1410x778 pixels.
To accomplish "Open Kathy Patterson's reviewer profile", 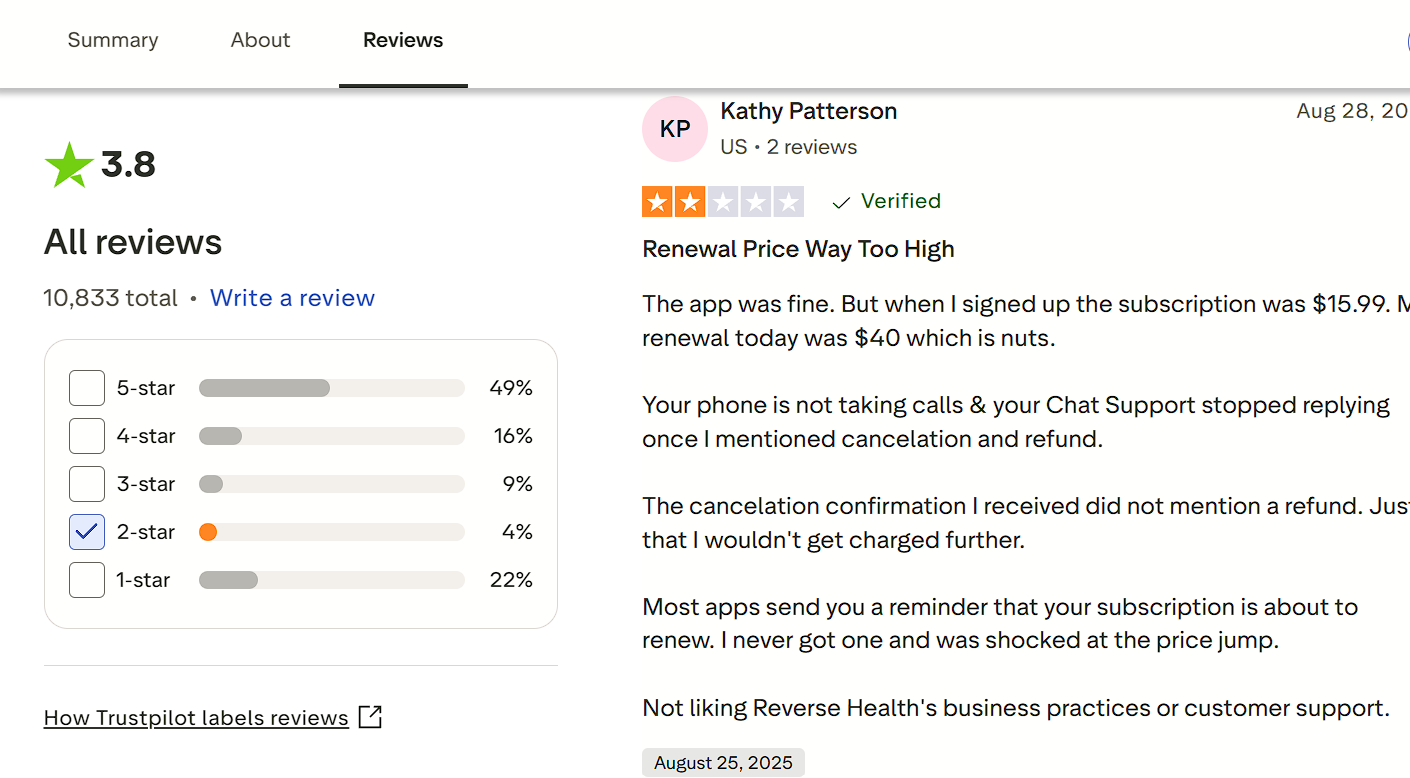I will pyautogui.click(x=808, y=111).
